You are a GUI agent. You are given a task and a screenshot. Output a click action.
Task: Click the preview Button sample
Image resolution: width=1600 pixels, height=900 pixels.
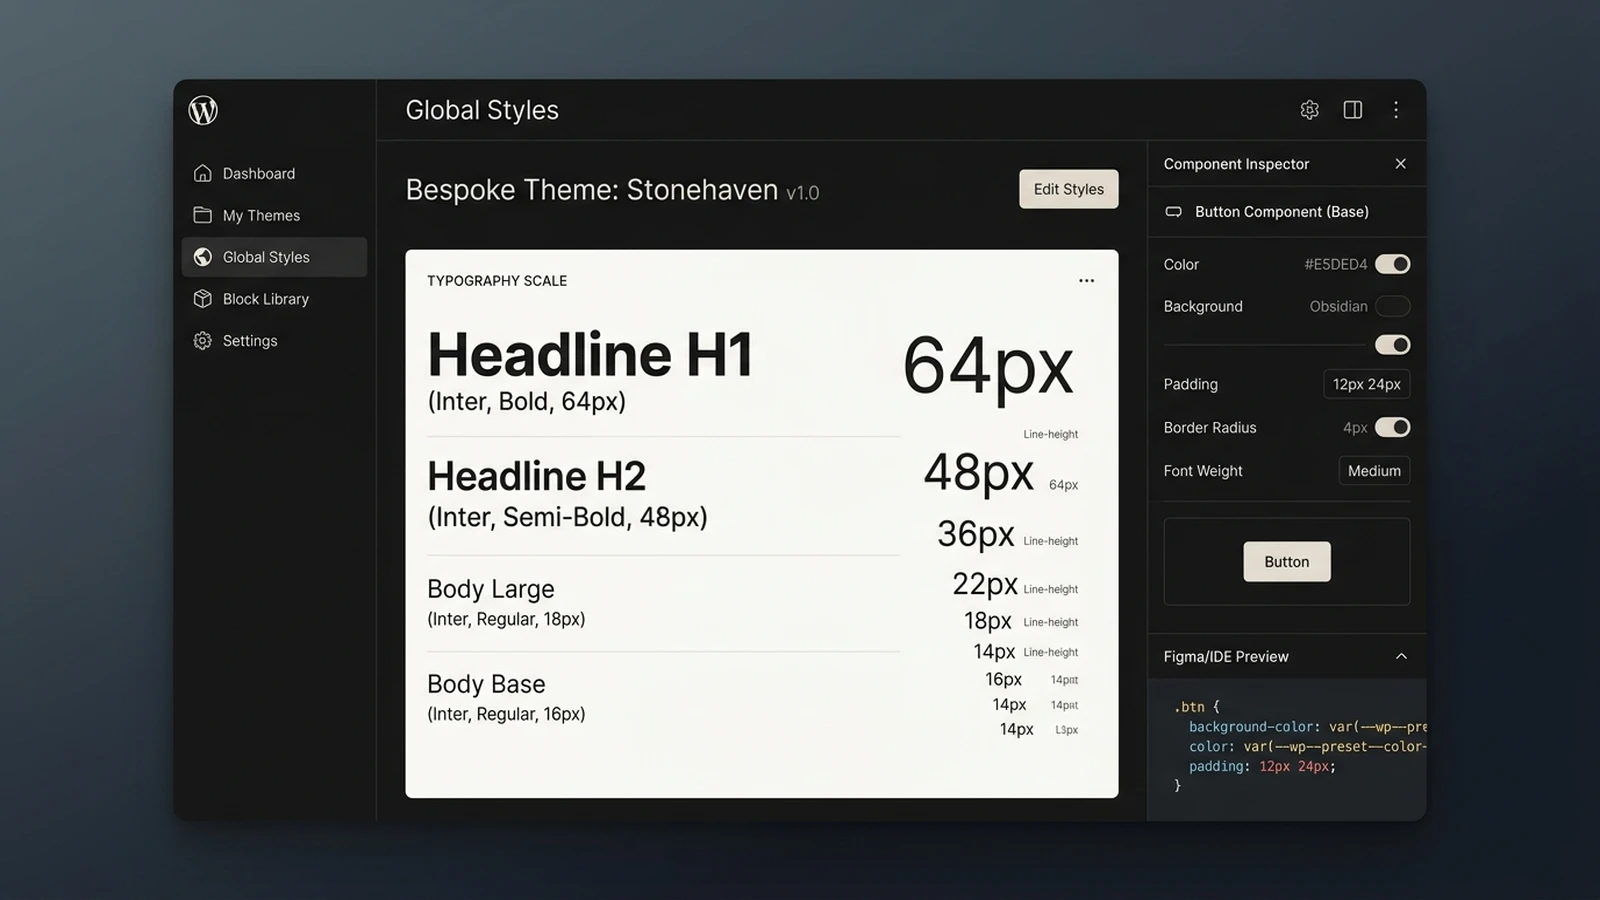[1286, 562]
